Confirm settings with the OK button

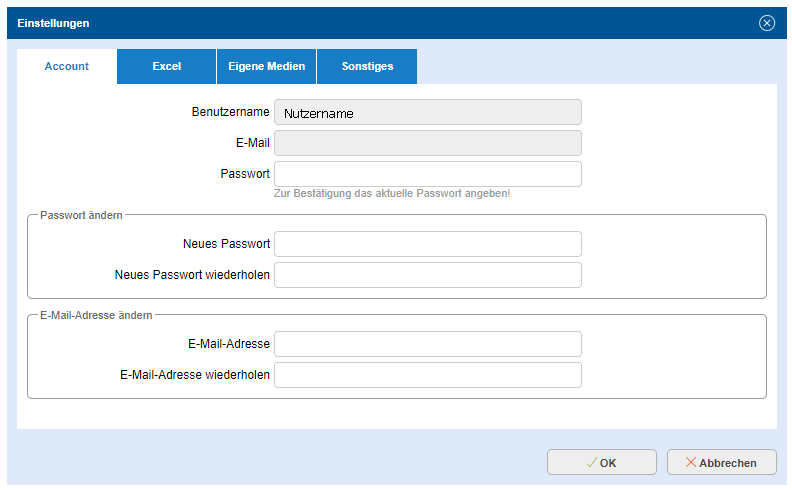[601, 462]
